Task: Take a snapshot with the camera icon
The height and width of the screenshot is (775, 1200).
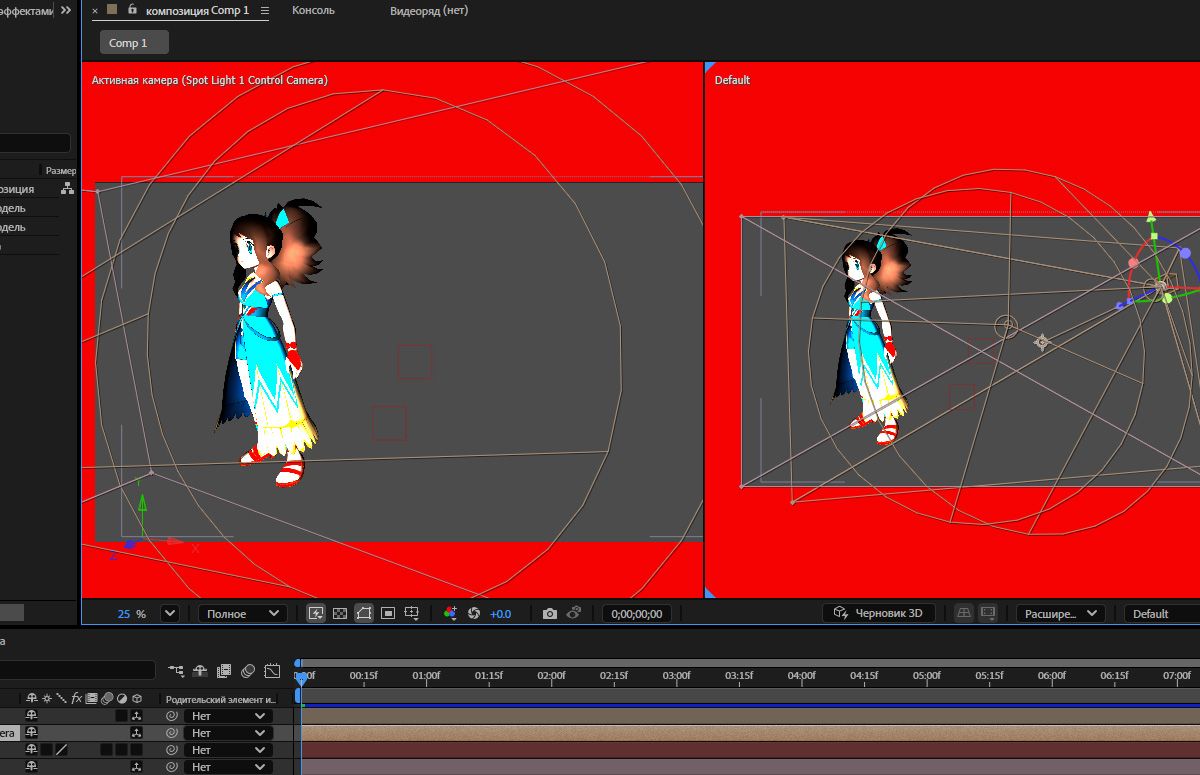Action: click(x=549, y=613)
